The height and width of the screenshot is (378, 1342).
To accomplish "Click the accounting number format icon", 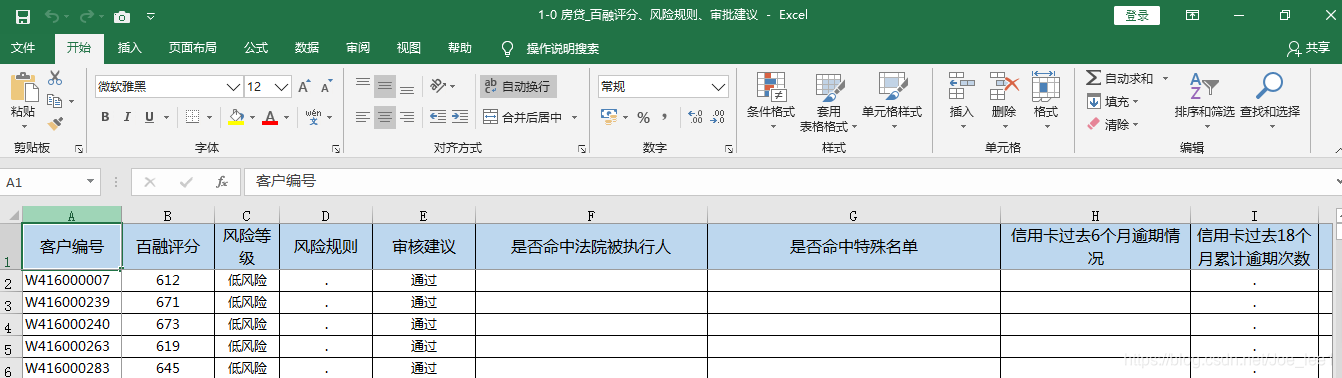I will click(x=610, y=117).
